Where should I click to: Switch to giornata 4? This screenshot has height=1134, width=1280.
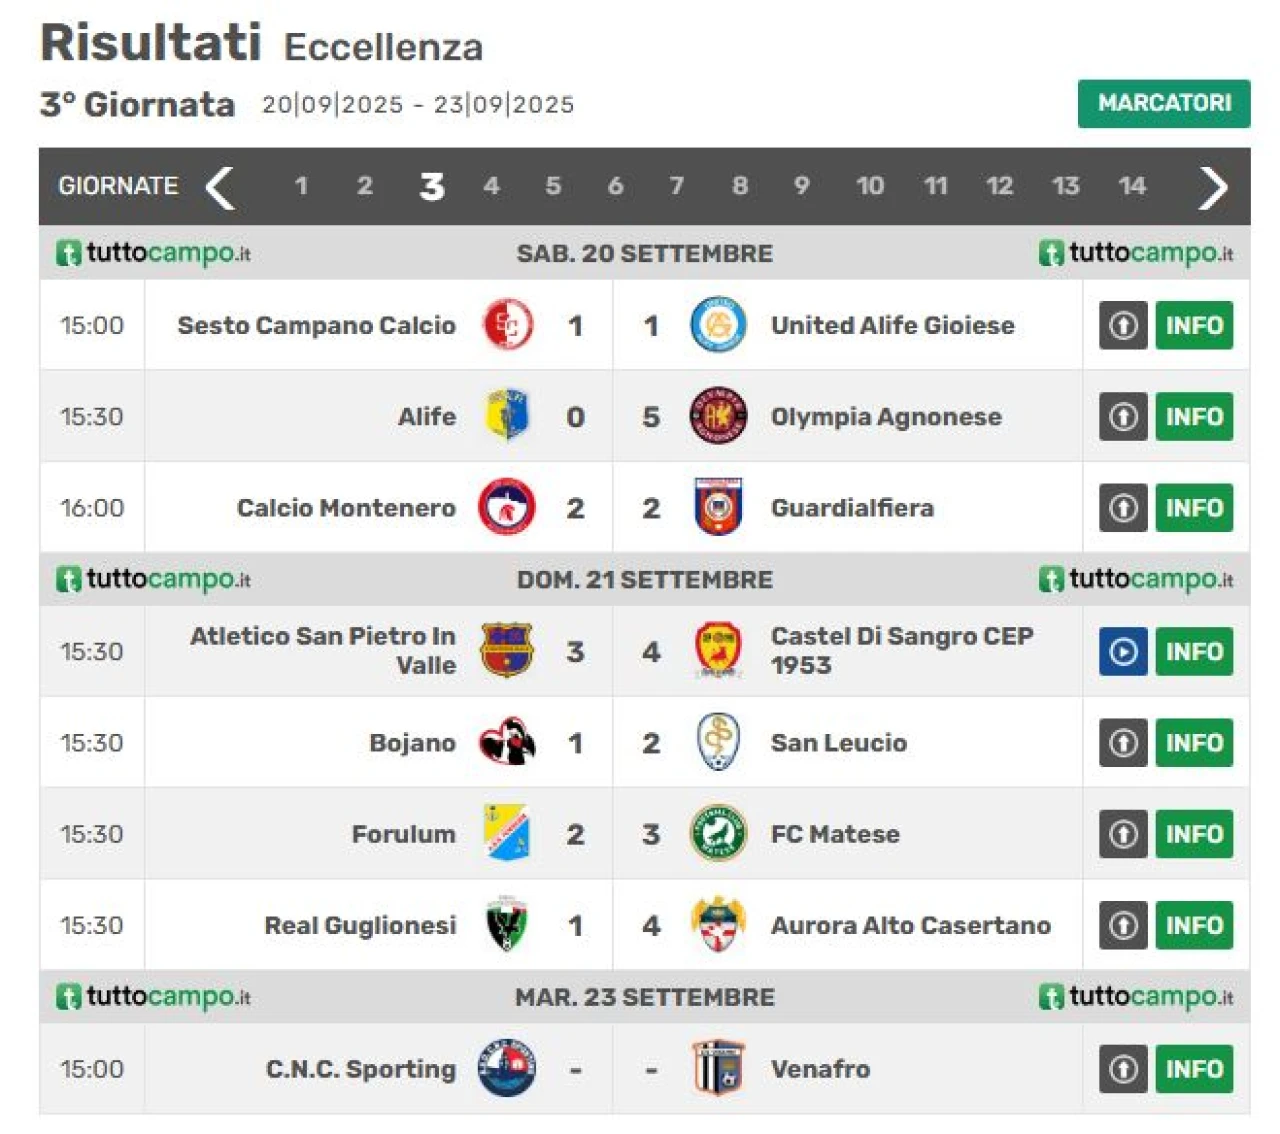coord(491,186)
